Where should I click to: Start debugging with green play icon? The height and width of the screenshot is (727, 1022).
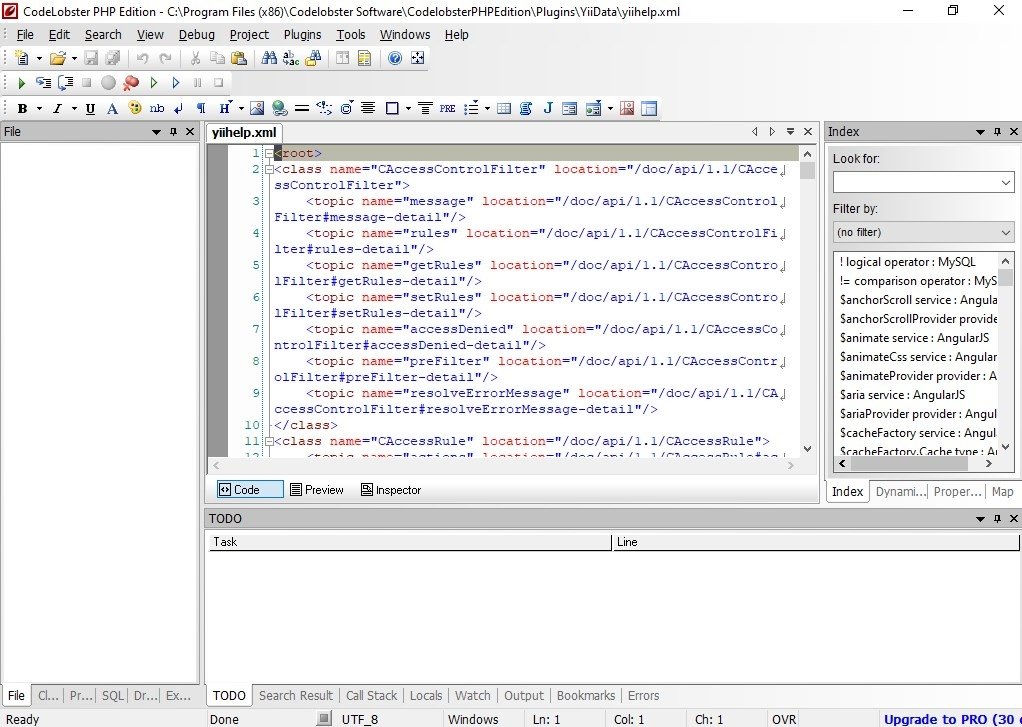pos(22,83)
